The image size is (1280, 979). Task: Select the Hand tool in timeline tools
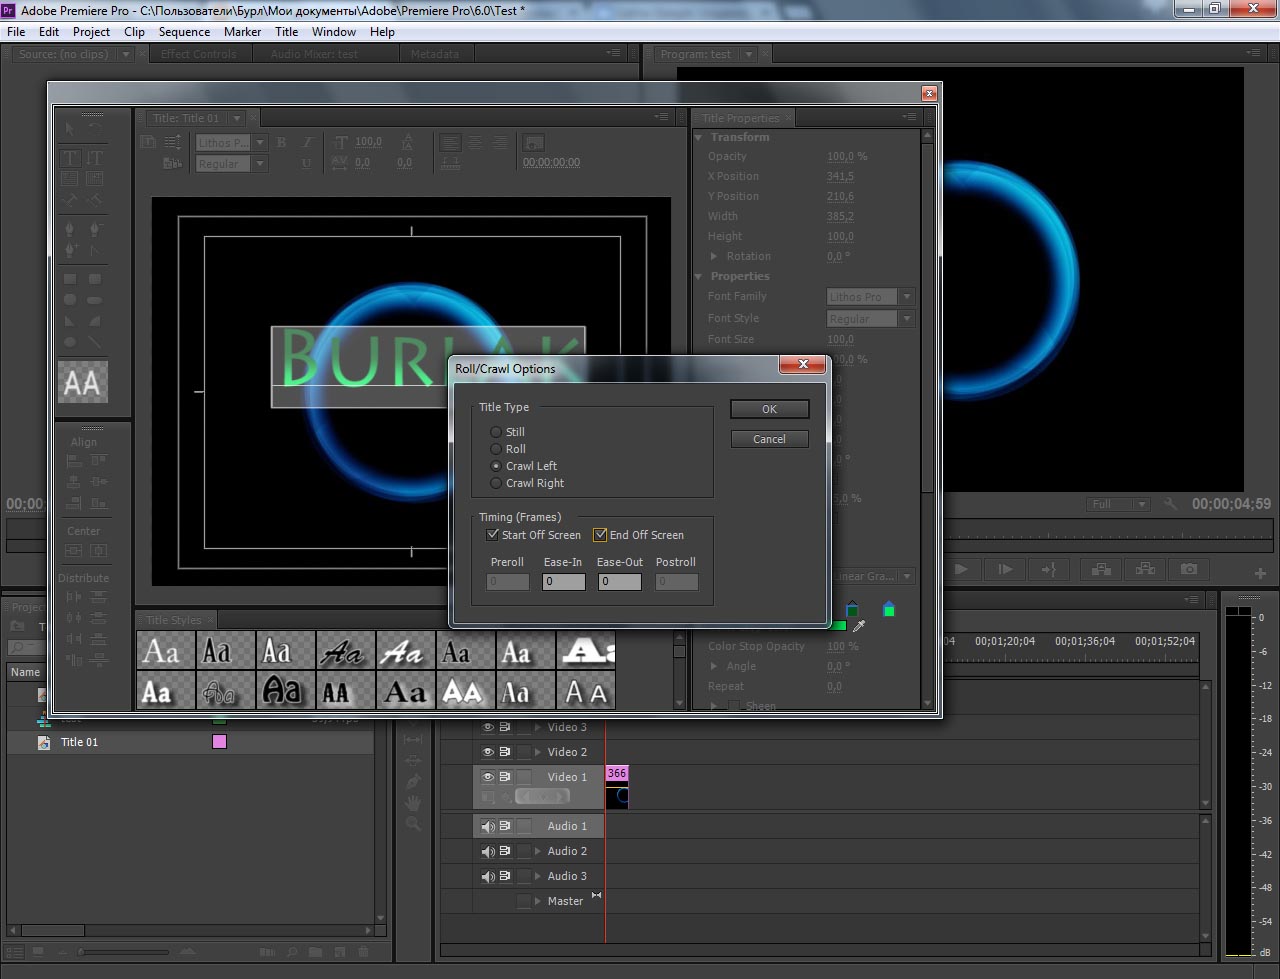tap(413, 803)
